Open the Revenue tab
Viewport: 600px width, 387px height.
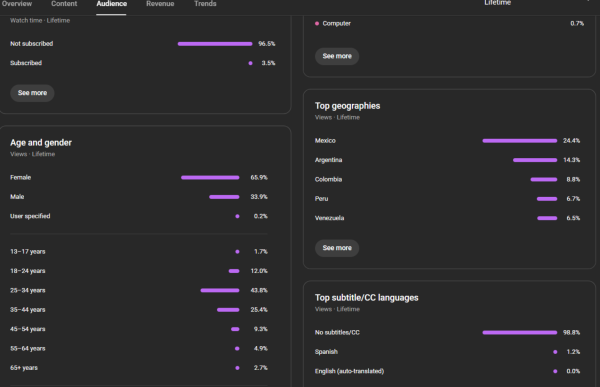pos(160,4)
